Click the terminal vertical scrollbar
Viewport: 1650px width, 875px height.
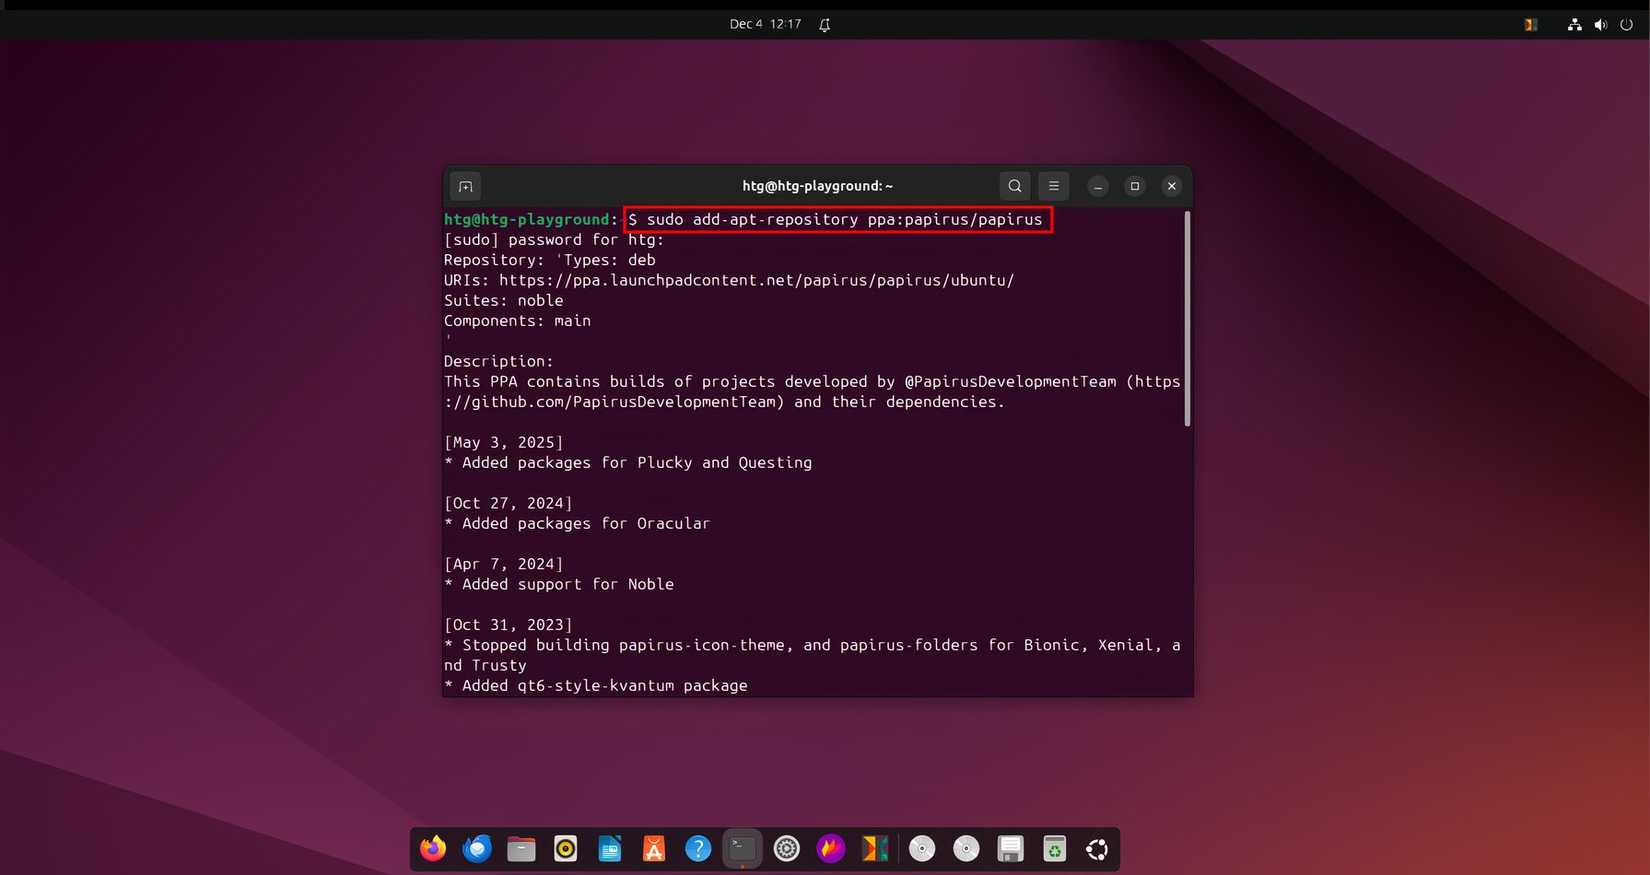click(1187, 318)
